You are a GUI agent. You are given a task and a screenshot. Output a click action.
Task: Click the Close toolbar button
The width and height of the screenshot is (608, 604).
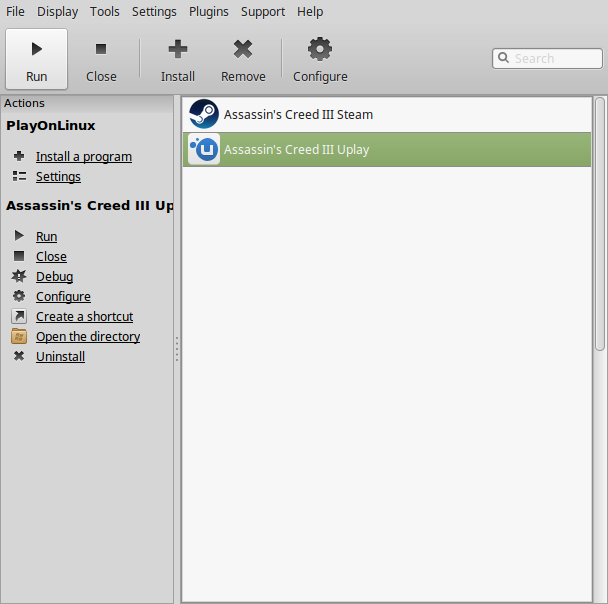tap(101, 59)
